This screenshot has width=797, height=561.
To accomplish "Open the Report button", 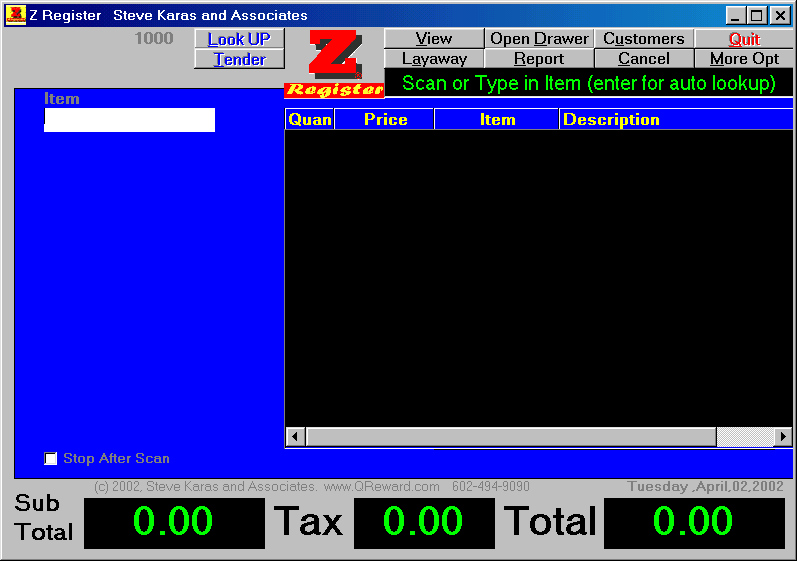I will [x=539, y=58].
